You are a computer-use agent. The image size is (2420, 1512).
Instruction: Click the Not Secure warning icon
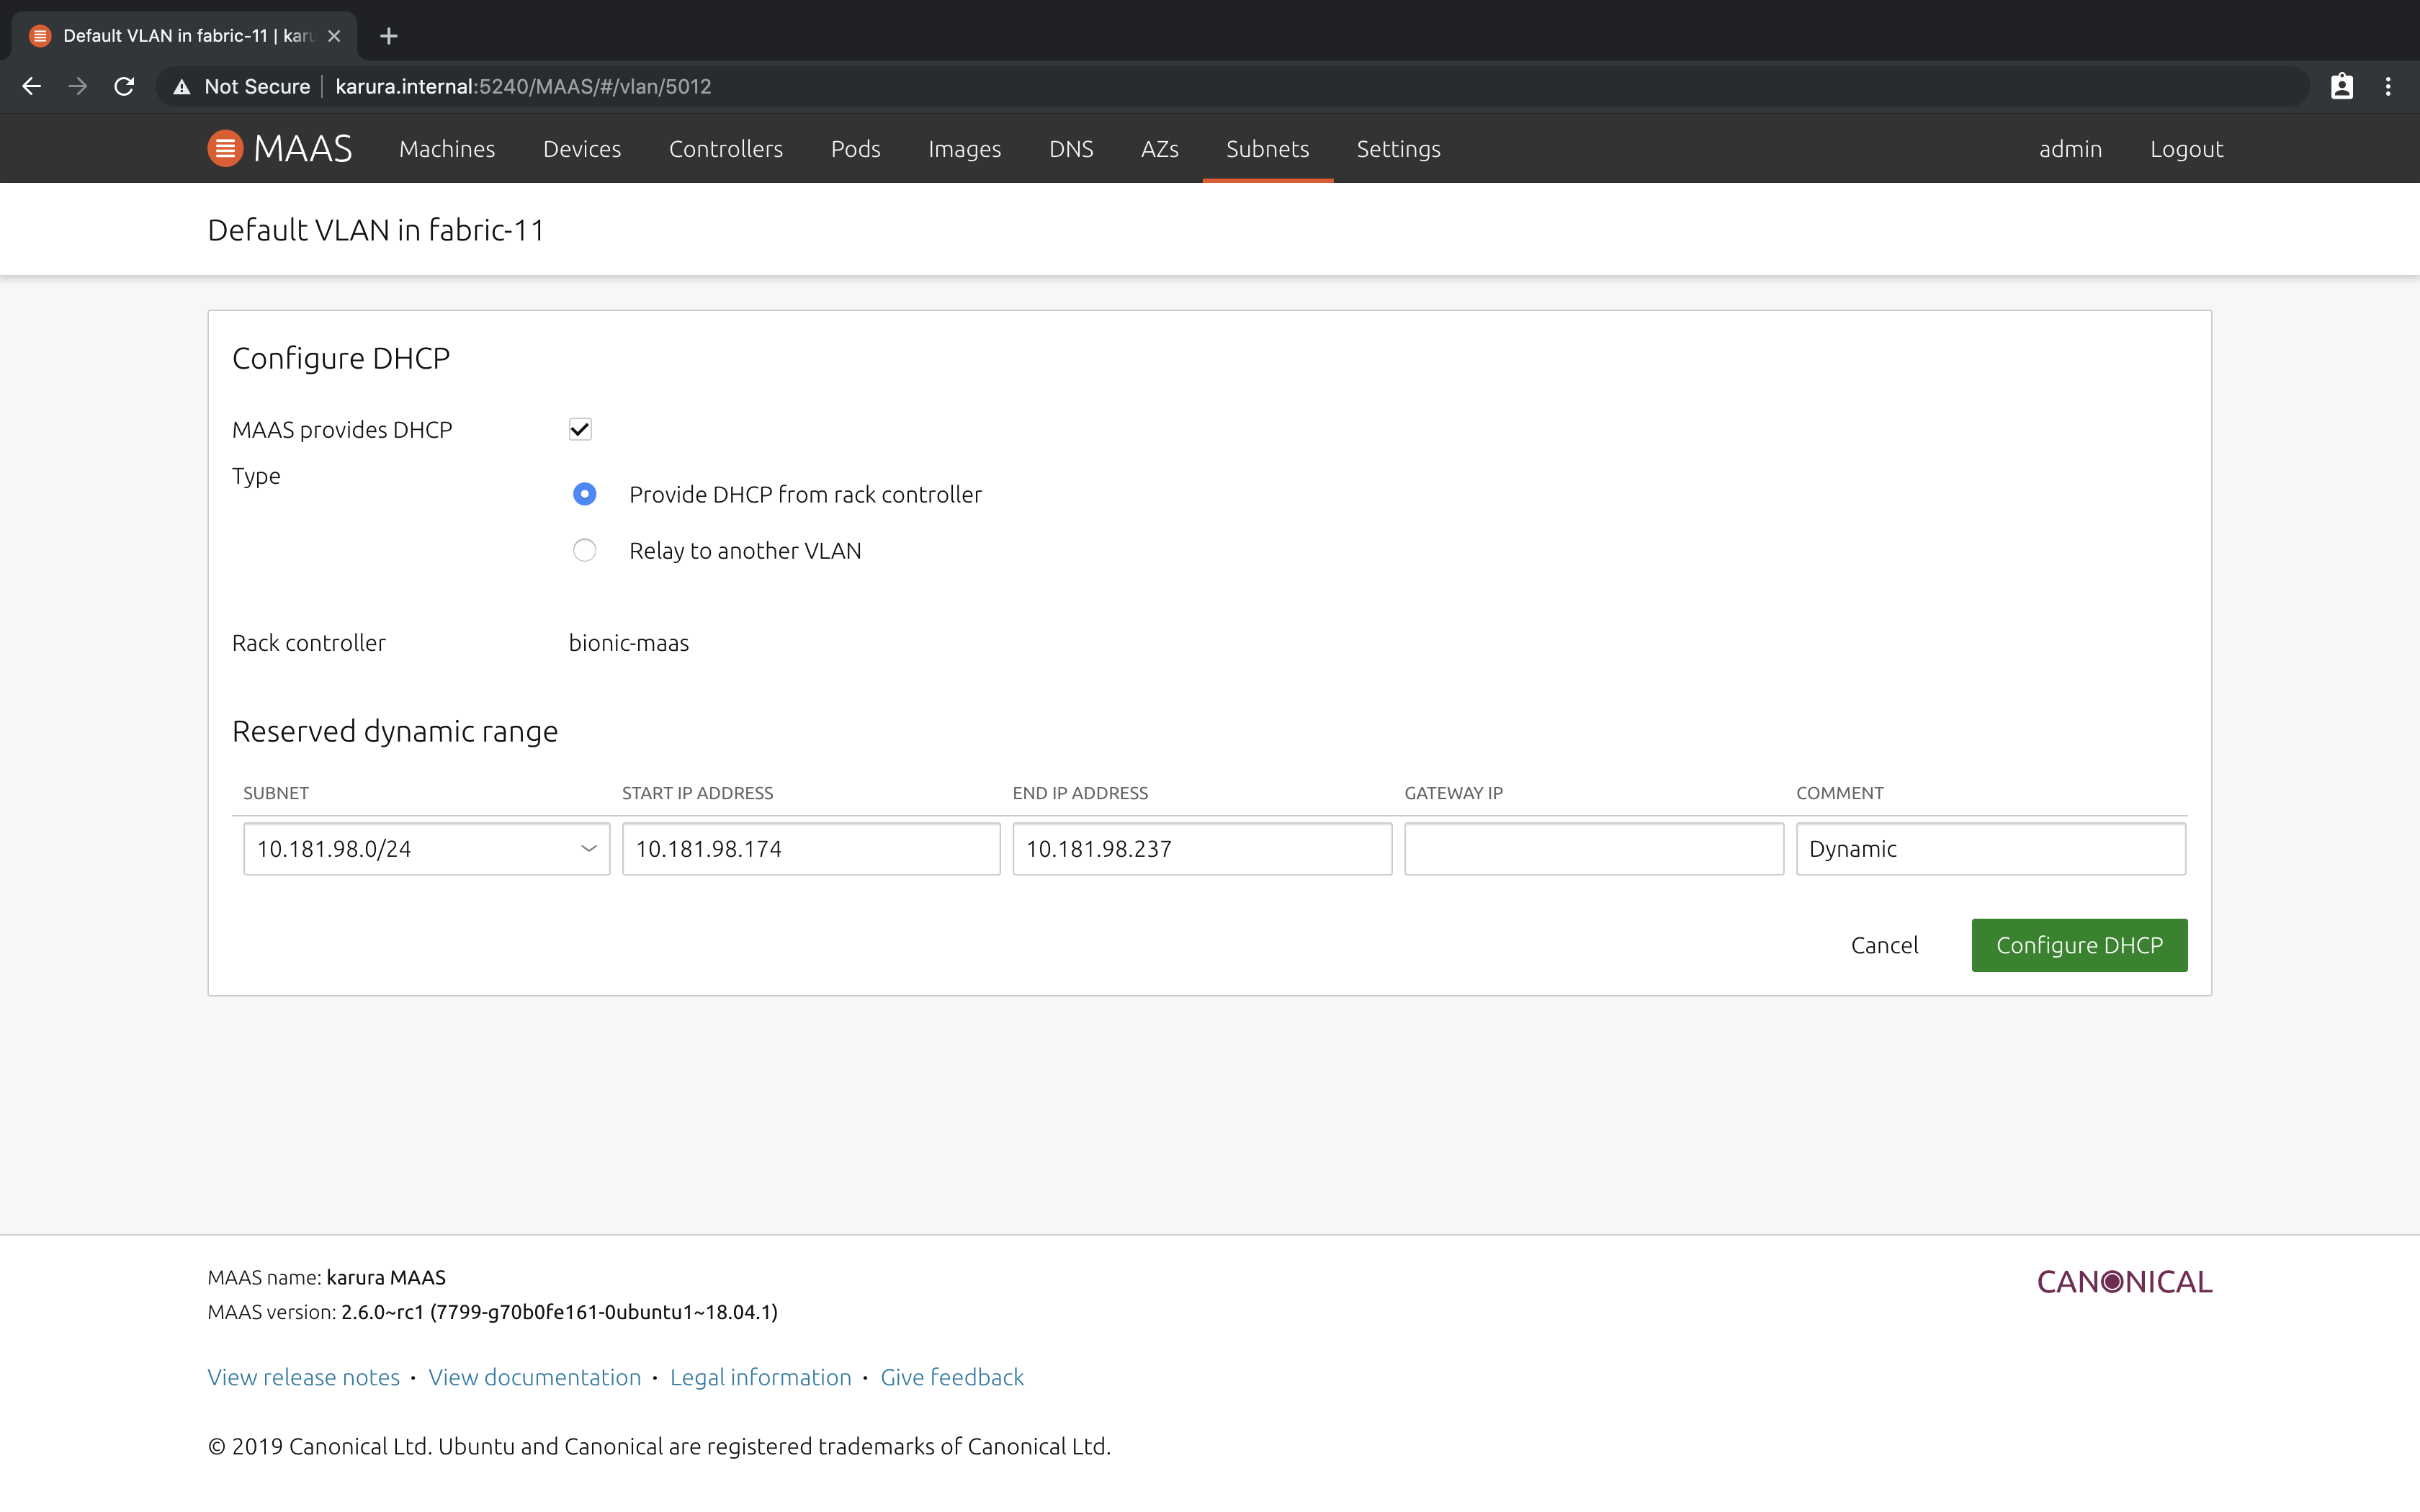(182, 87)
